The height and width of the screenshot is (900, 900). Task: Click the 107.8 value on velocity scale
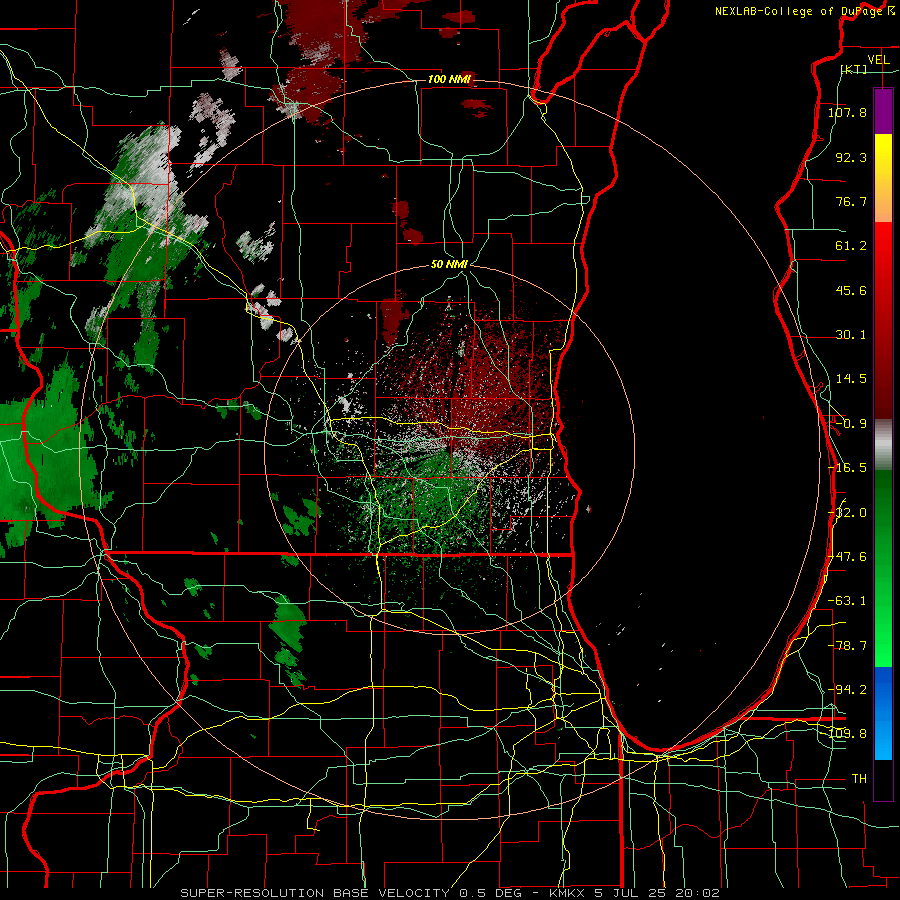click(x=847, y=112)
